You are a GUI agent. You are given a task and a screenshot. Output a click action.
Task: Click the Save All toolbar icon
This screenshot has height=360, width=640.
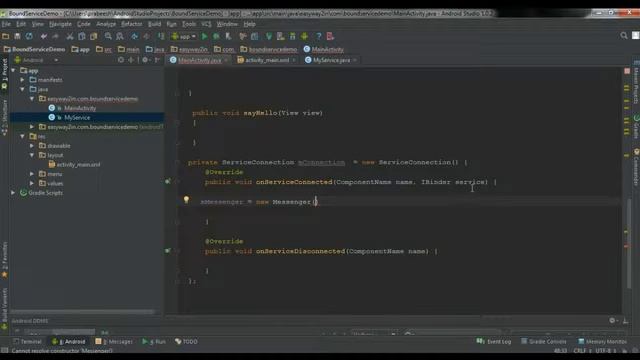[x=17, y=36]
